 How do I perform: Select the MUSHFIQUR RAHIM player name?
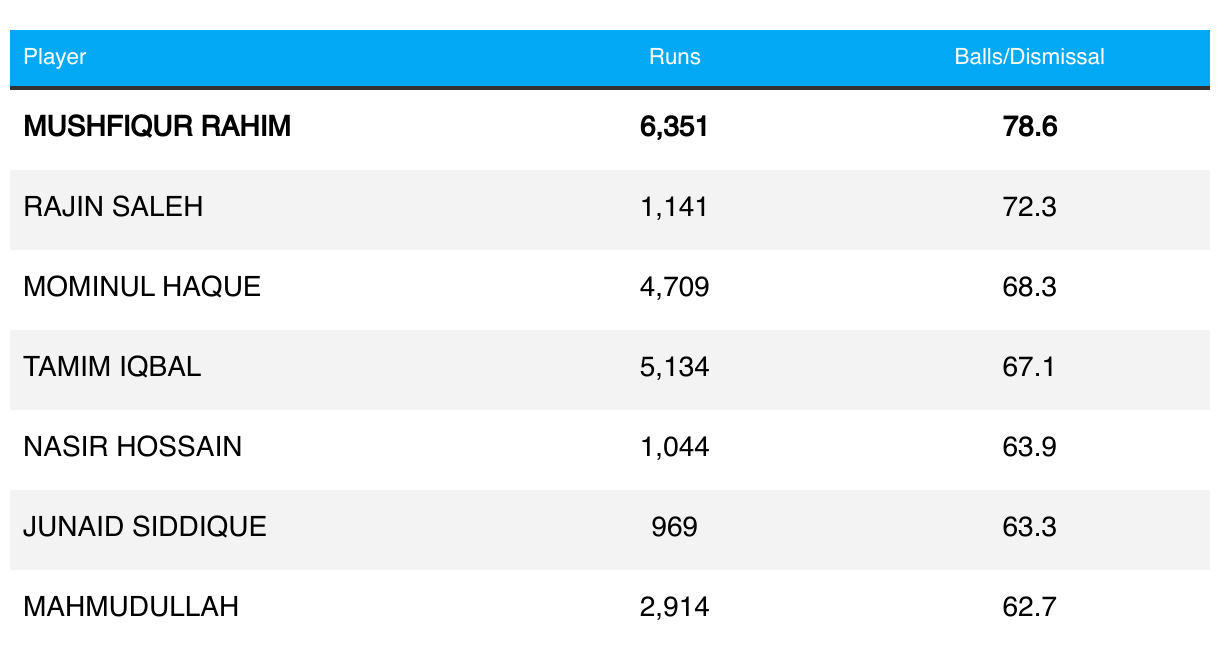click(157, 127)
